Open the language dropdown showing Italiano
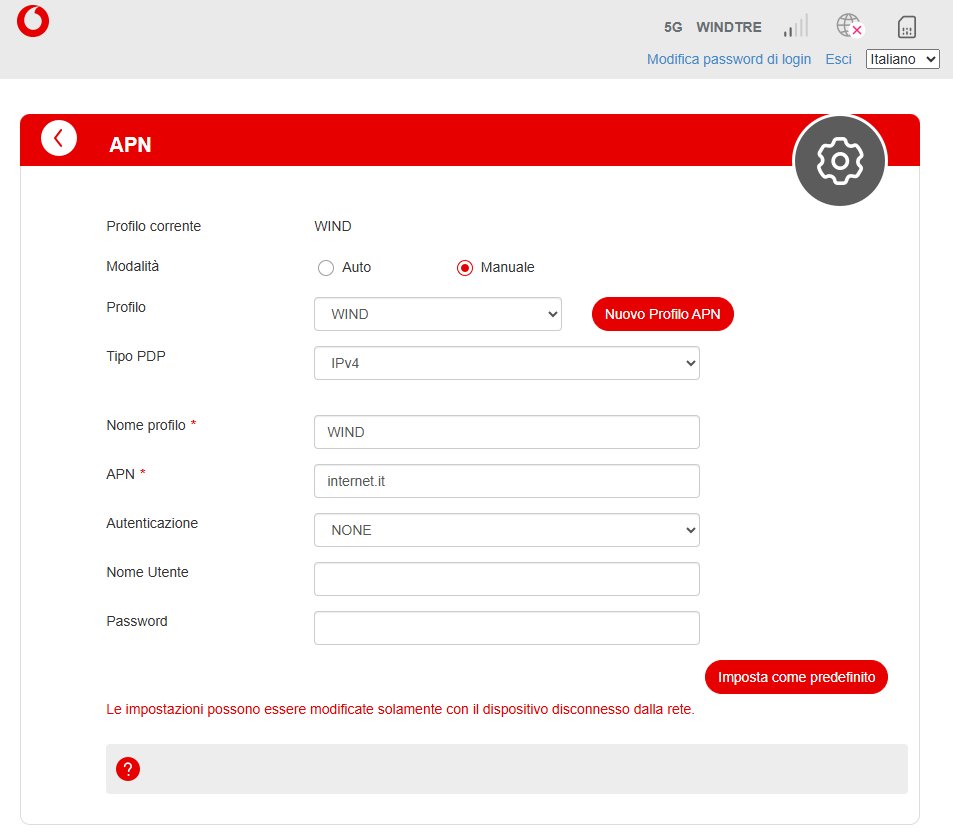Image resolution: width=953 pixels, height=835 pixels. (902, 60)
